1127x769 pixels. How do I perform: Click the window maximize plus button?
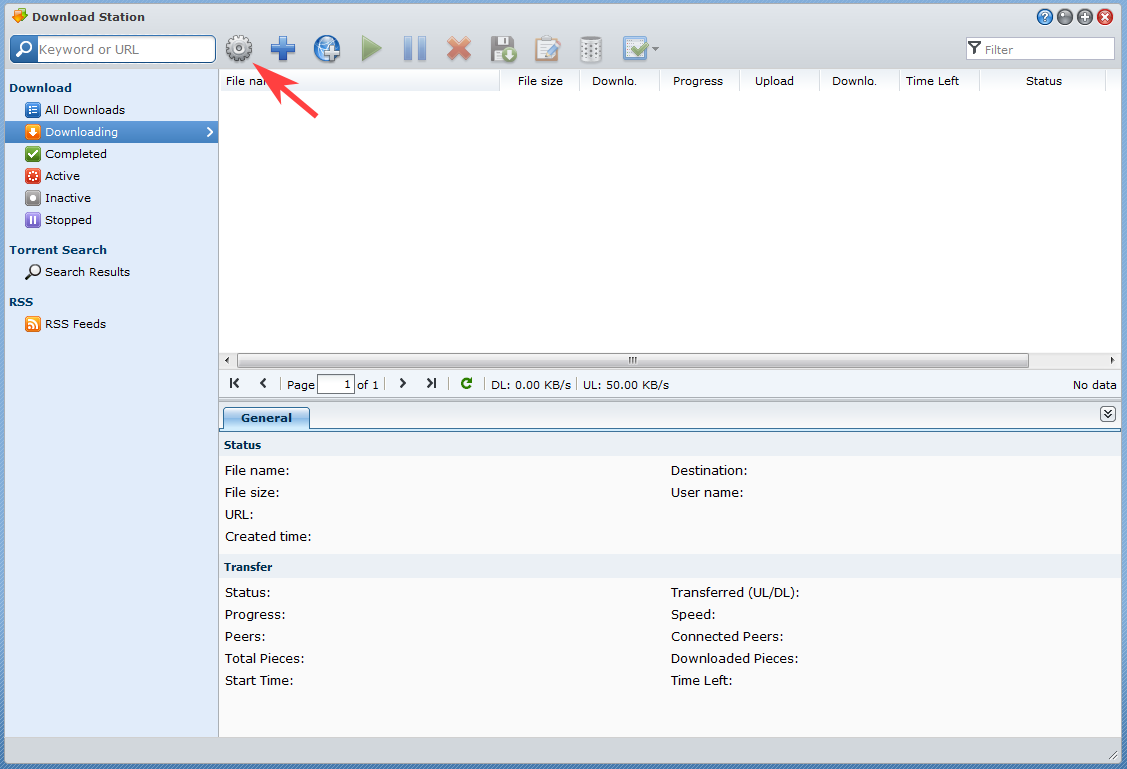[x=1085, y=17]
